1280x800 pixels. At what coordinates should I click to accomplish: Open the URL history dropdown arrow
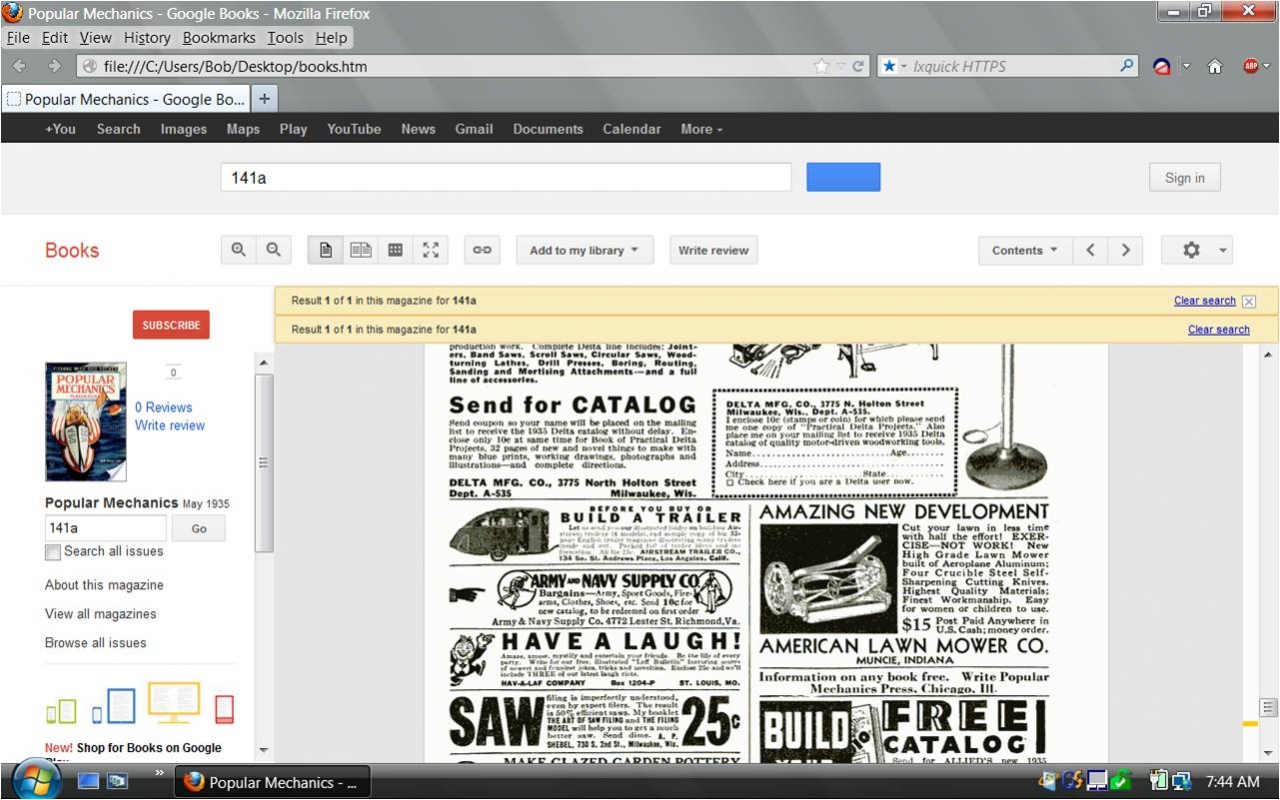(x=841, y=67)
